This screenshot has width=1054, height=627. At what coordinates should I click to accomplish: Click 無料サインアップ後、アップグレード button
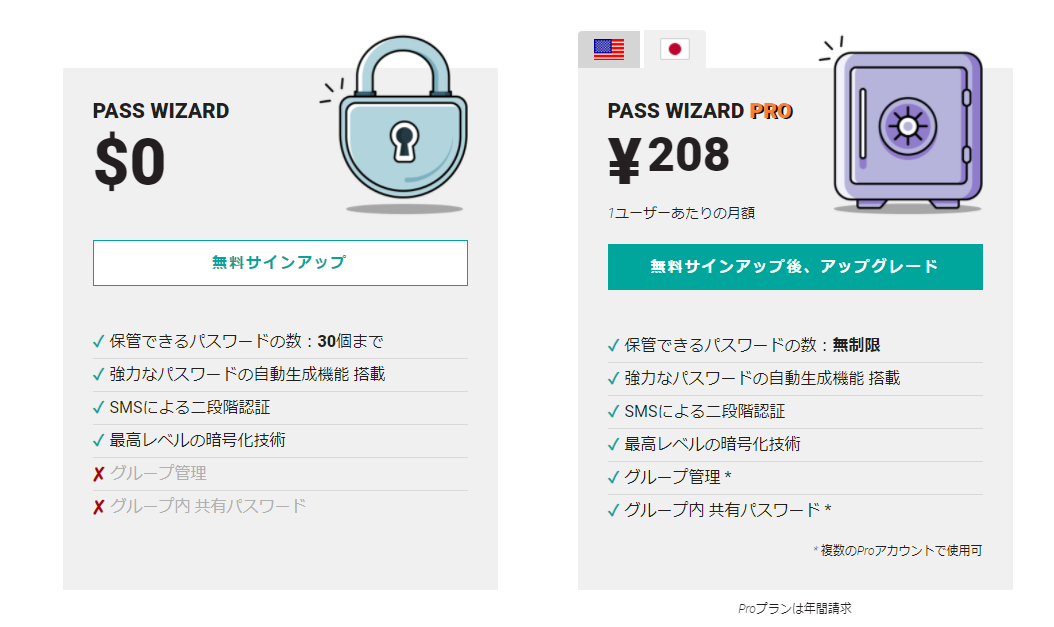tap(795, 267)
